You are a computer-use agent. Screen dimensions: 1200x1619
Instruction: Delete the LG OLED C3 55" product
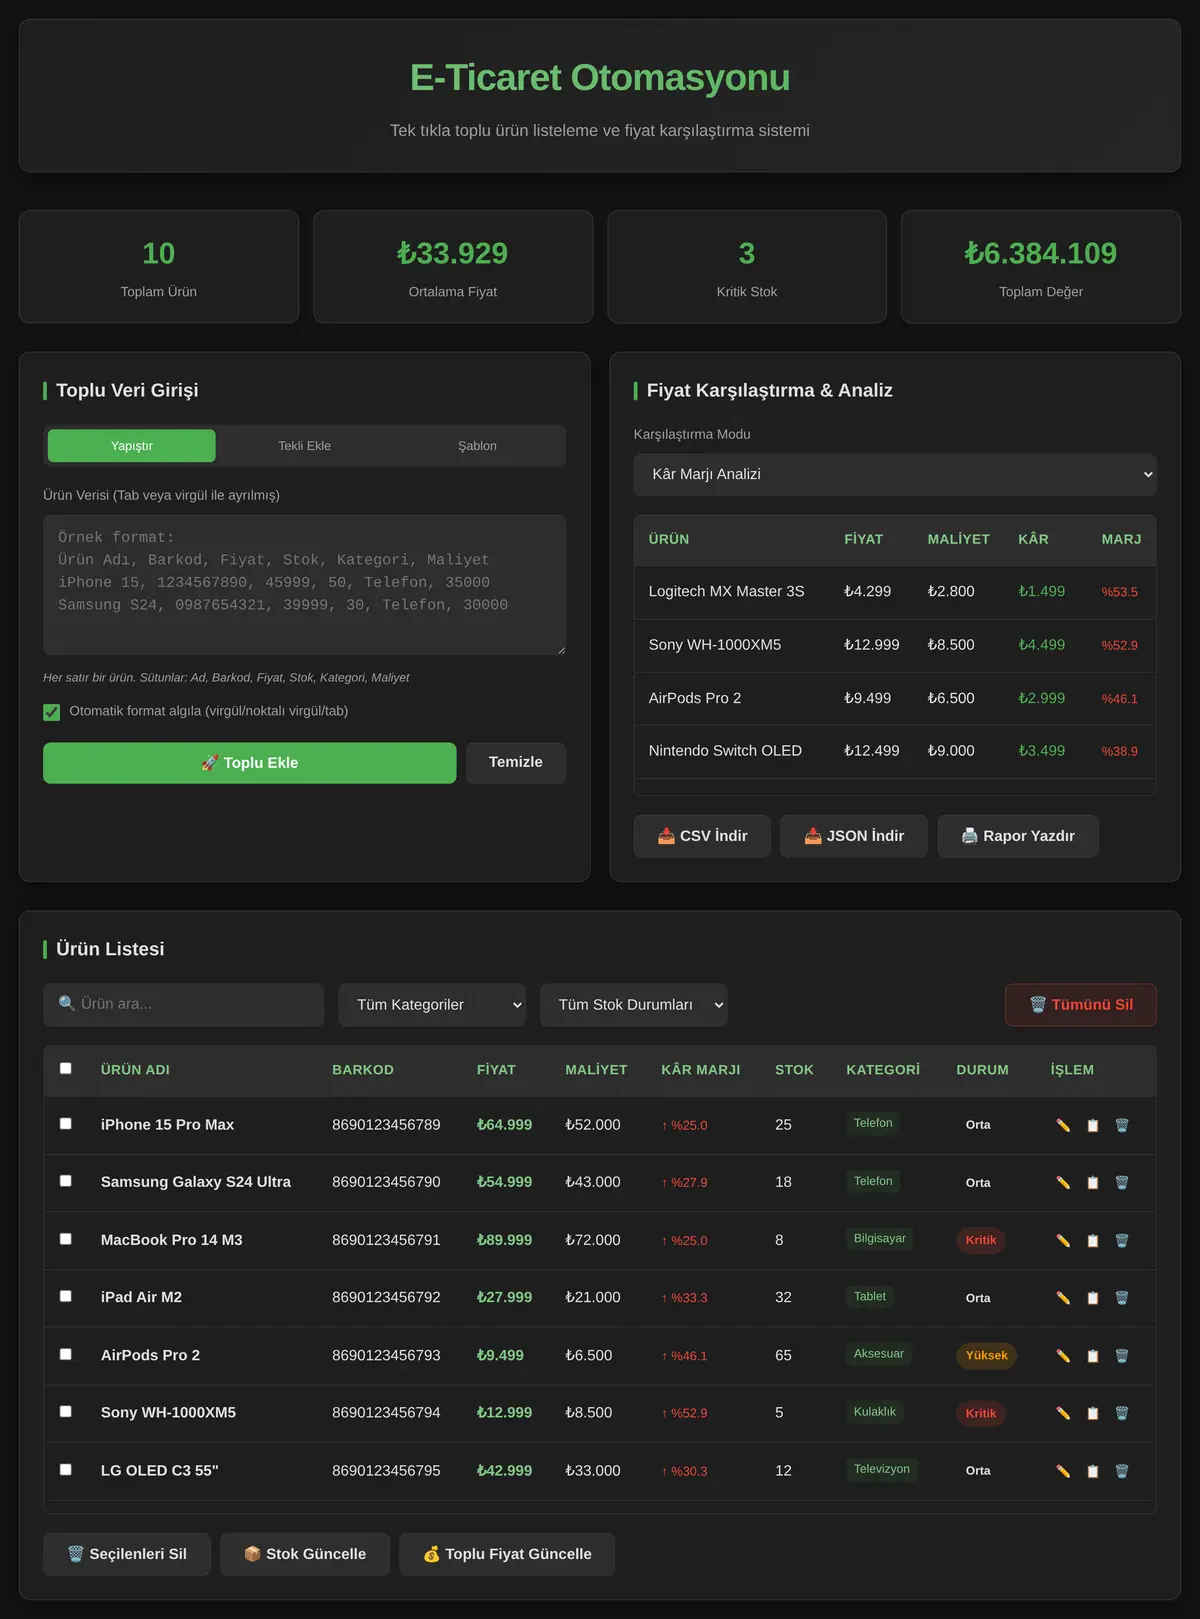pos(1122,1471)
